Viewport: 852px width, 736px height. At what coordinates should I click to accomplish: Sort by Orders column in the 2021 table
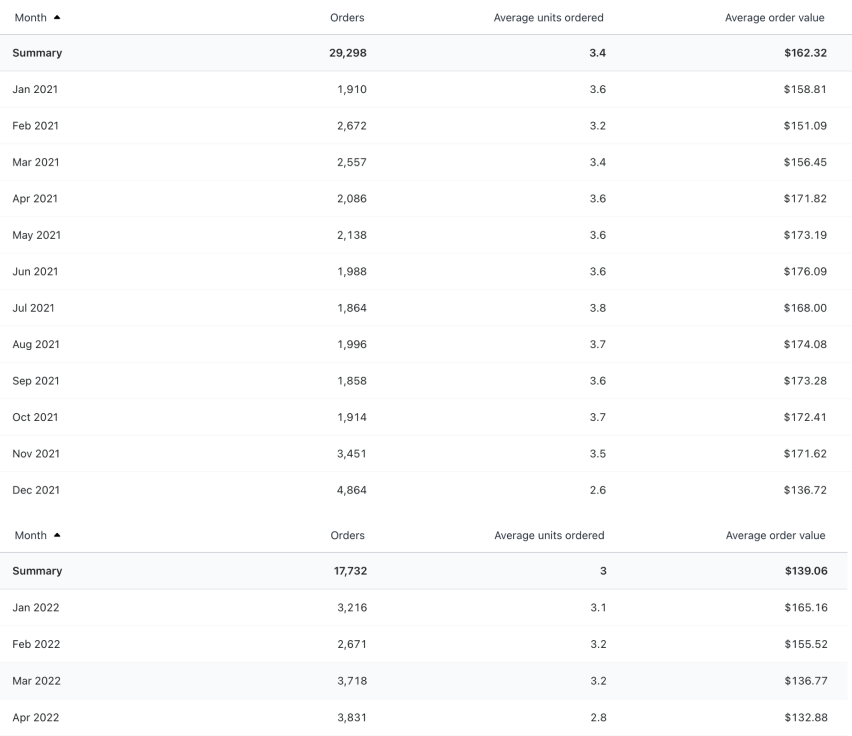pyautogui.click(x=347, y=18)
